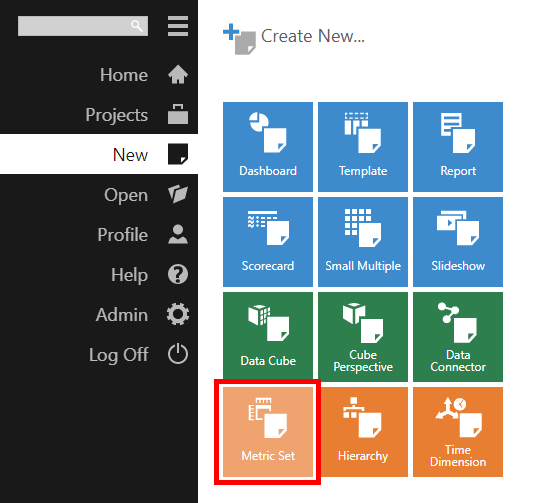Viewport: 554px width, 503px height.
Task: Toggle the hamburger menu icon
Action: tap(178, 26)
